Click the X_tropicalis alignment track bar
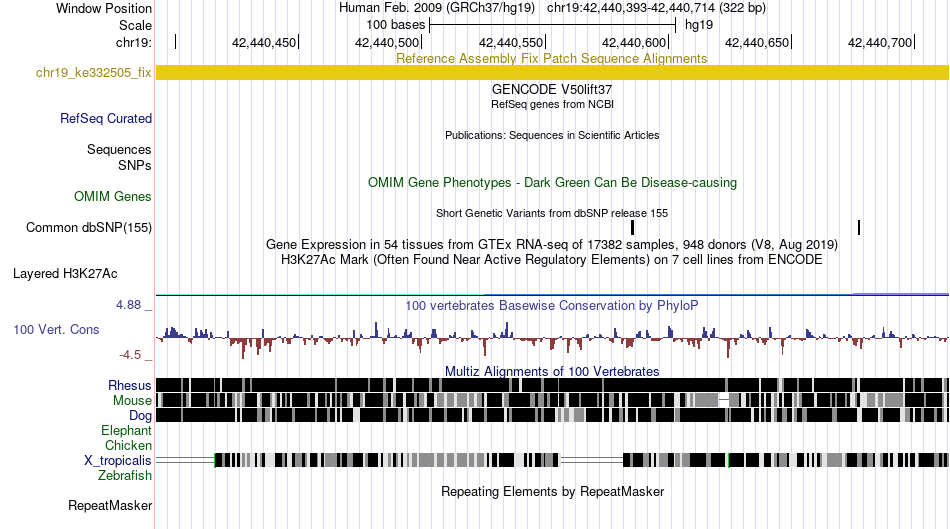 [x=552, y=460]
